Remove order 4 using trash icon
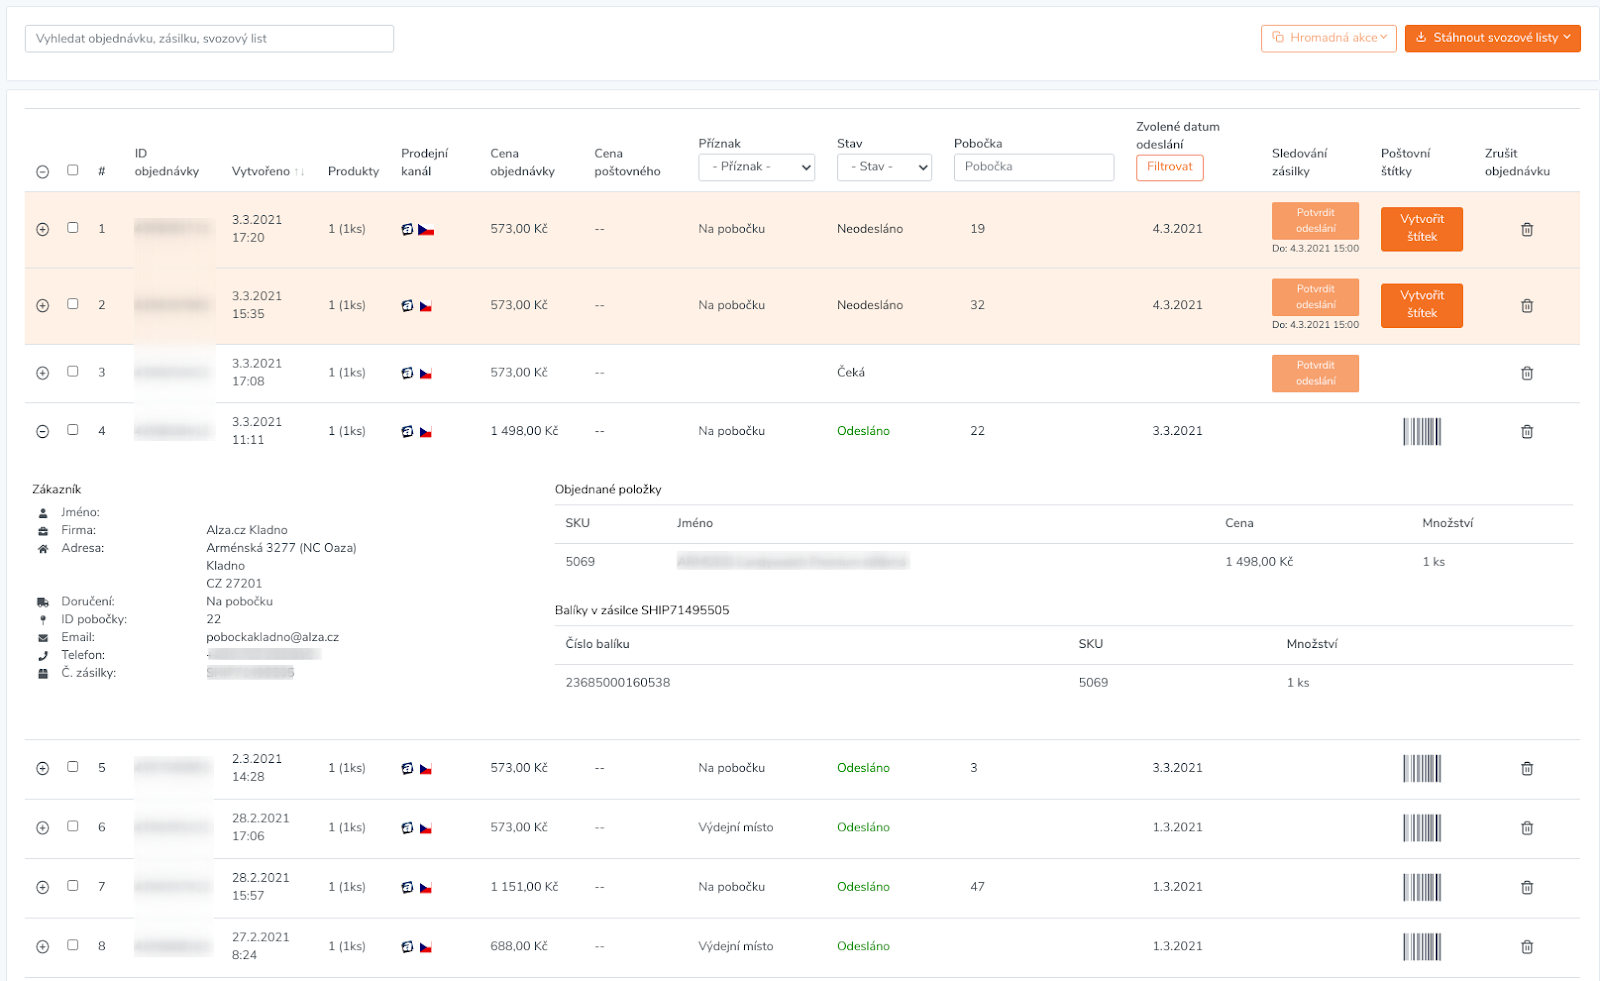The width and height of the screenshot is (1600, 981). coord(1527,432)
